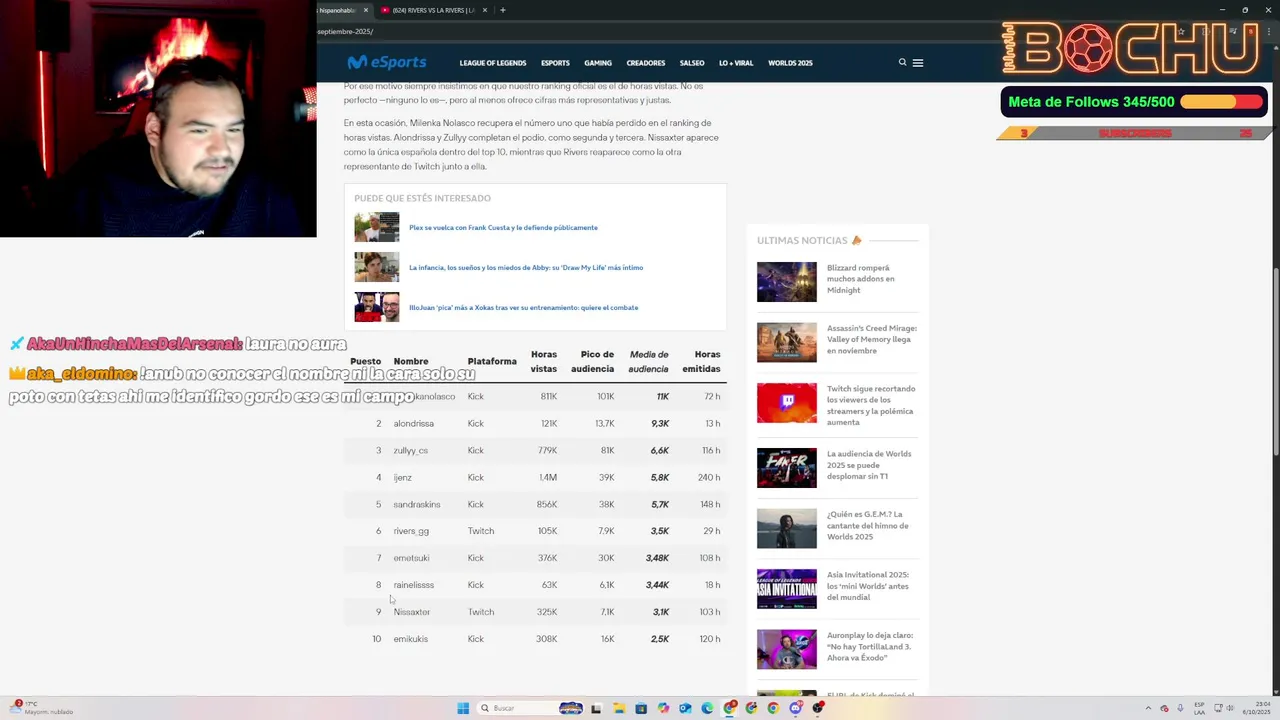
Task: Open File Explorer from the taskbar
Action: tap(619, 708)
